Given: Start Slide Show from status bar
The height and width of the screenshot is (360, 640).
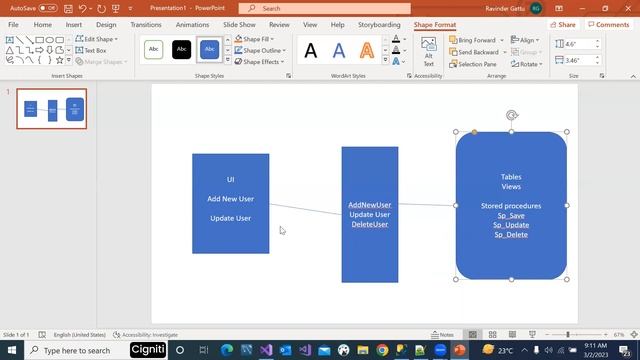Looking at the screenshot, I should 532,335.
